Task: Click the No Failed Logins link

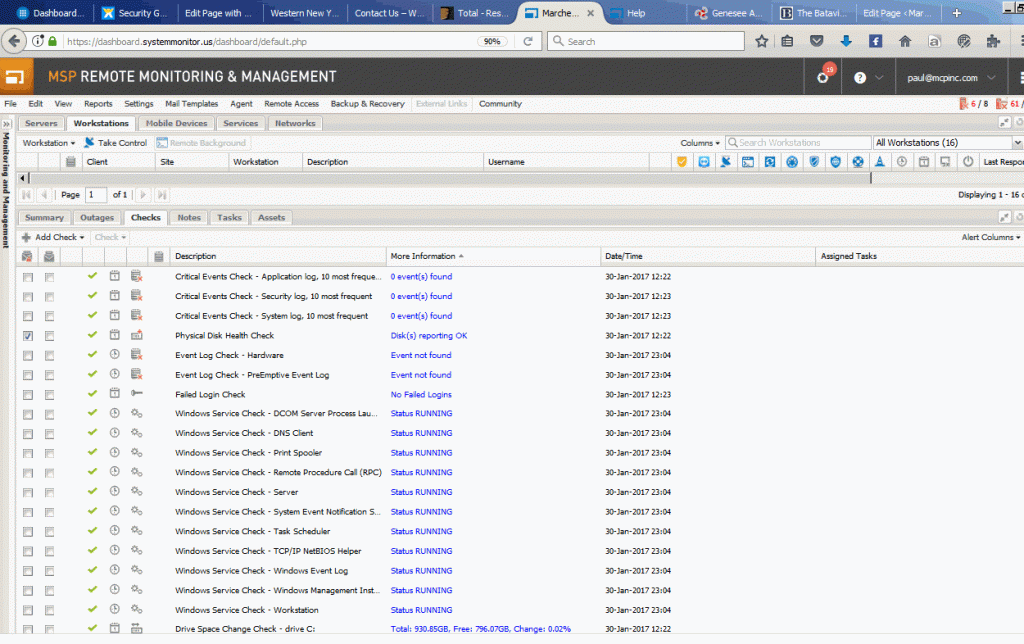Action: click(x=421, y=394)
